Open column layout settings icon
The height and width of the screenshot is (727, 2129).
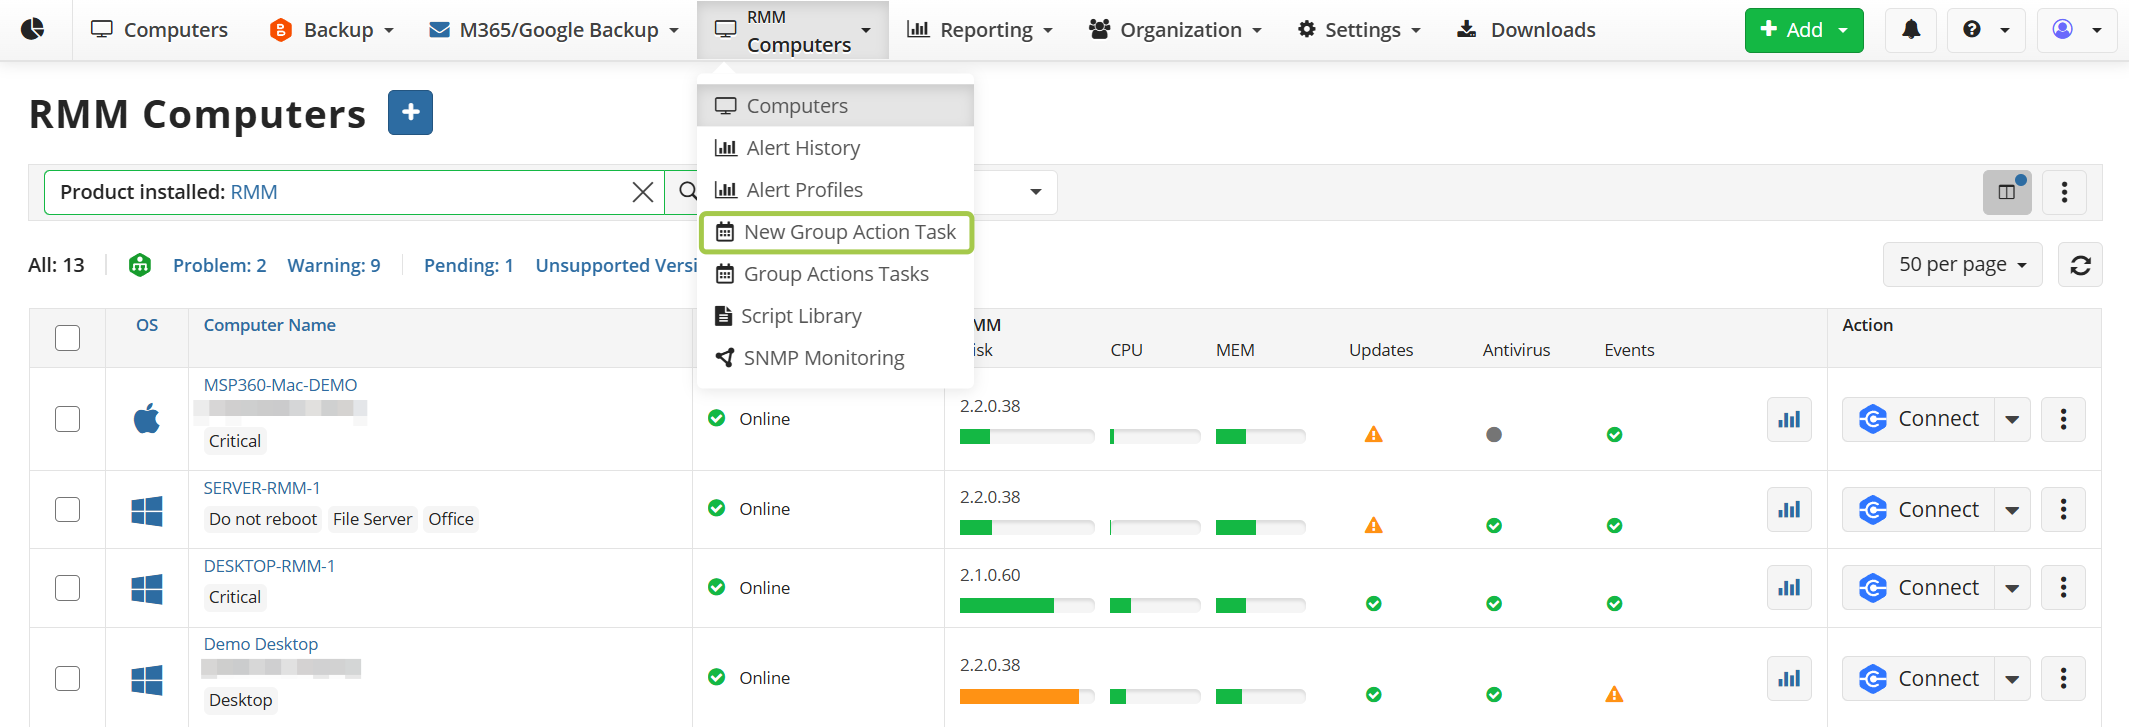(x=2006, y=192)
